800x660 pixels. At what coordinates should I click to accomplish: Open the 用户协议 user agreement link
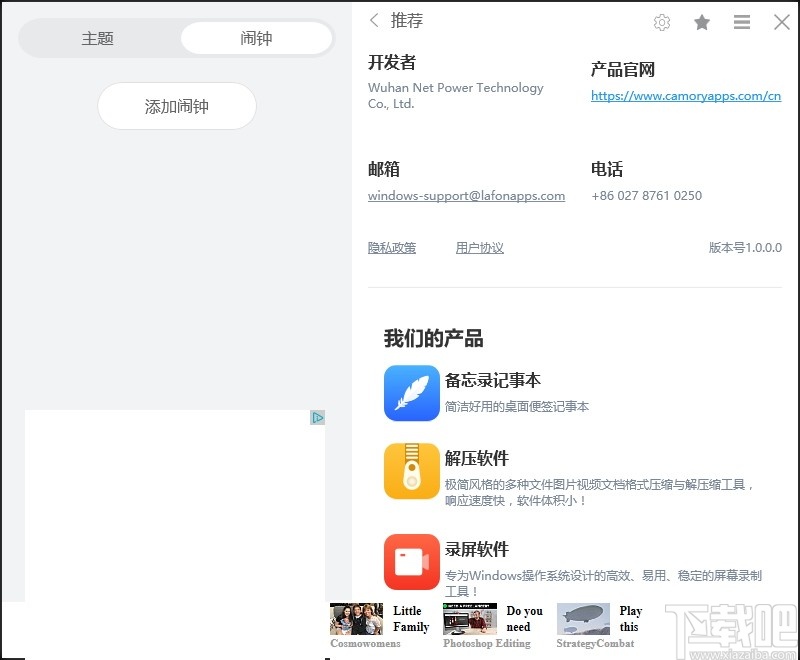point(479,247)
